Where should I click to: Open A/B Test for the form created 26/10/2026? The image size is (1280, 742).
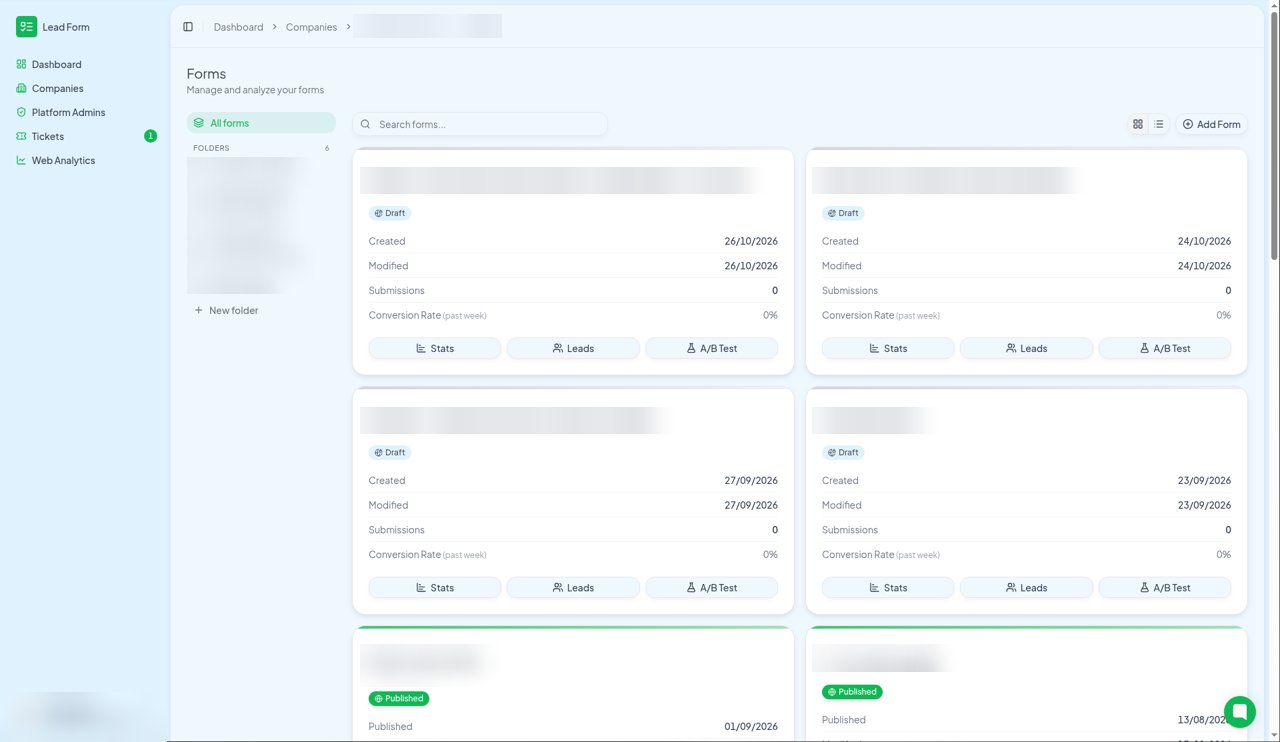[711, 348]
